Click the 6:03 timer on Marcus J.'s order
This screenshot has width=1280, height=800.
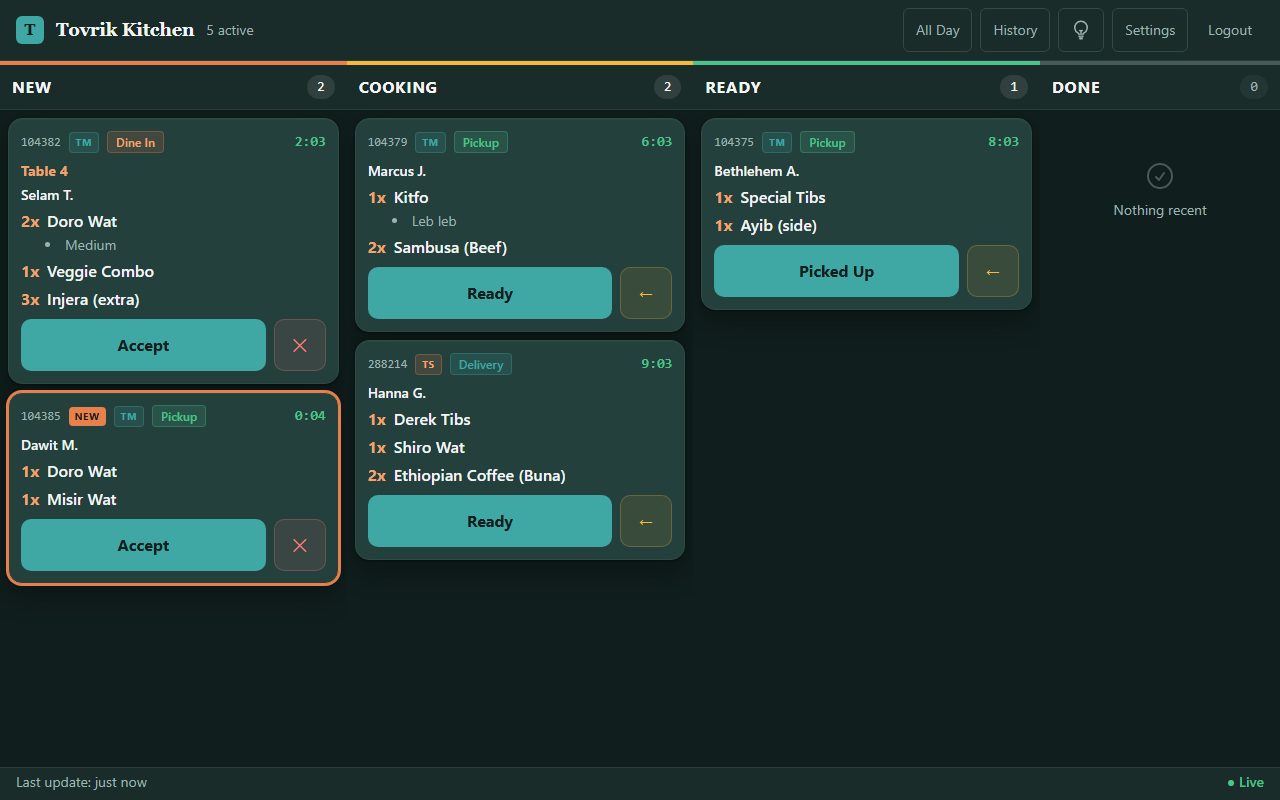pyautogui.click(x=657, y=142)
